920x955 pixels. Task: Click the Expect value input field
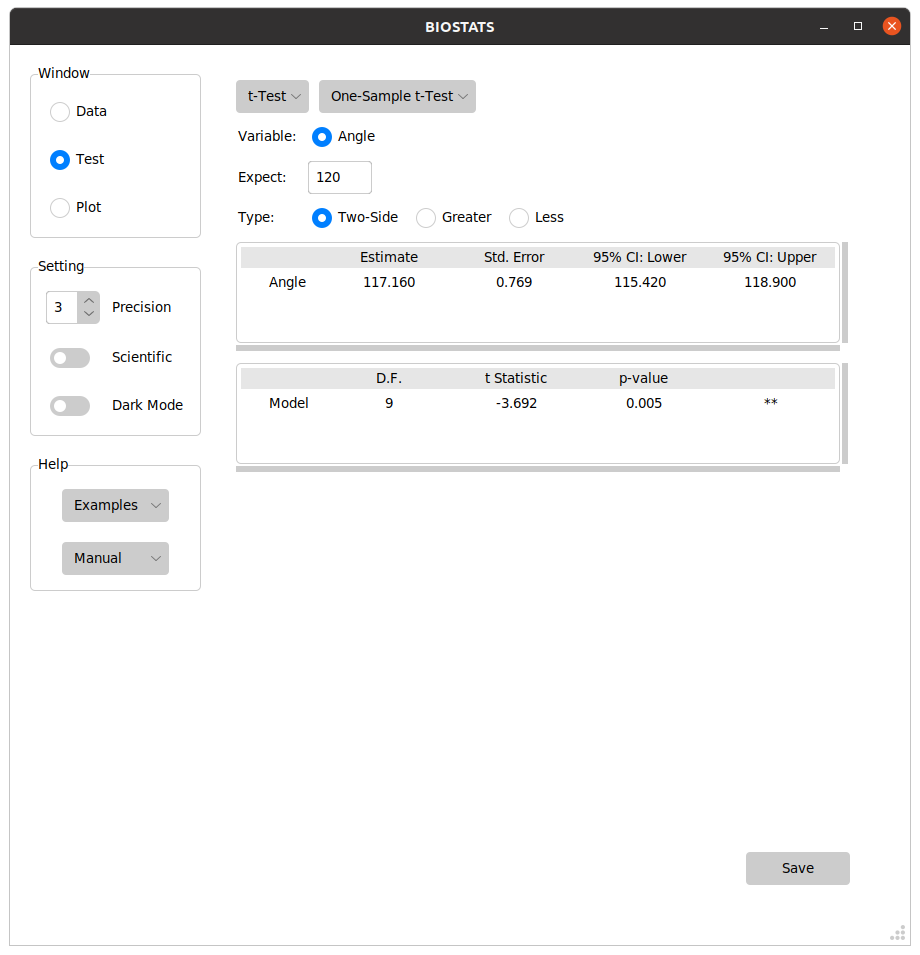coord(339,178)
